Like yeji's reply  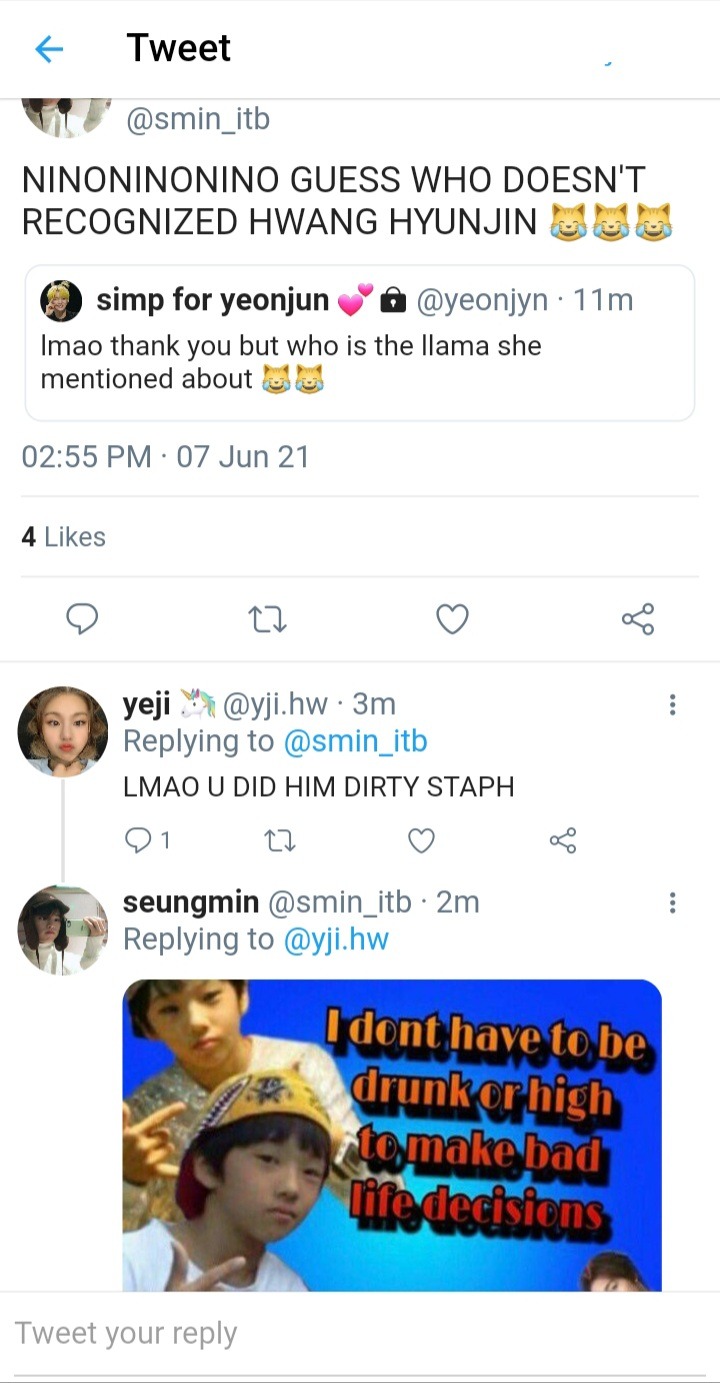click(x=422, y=841)
